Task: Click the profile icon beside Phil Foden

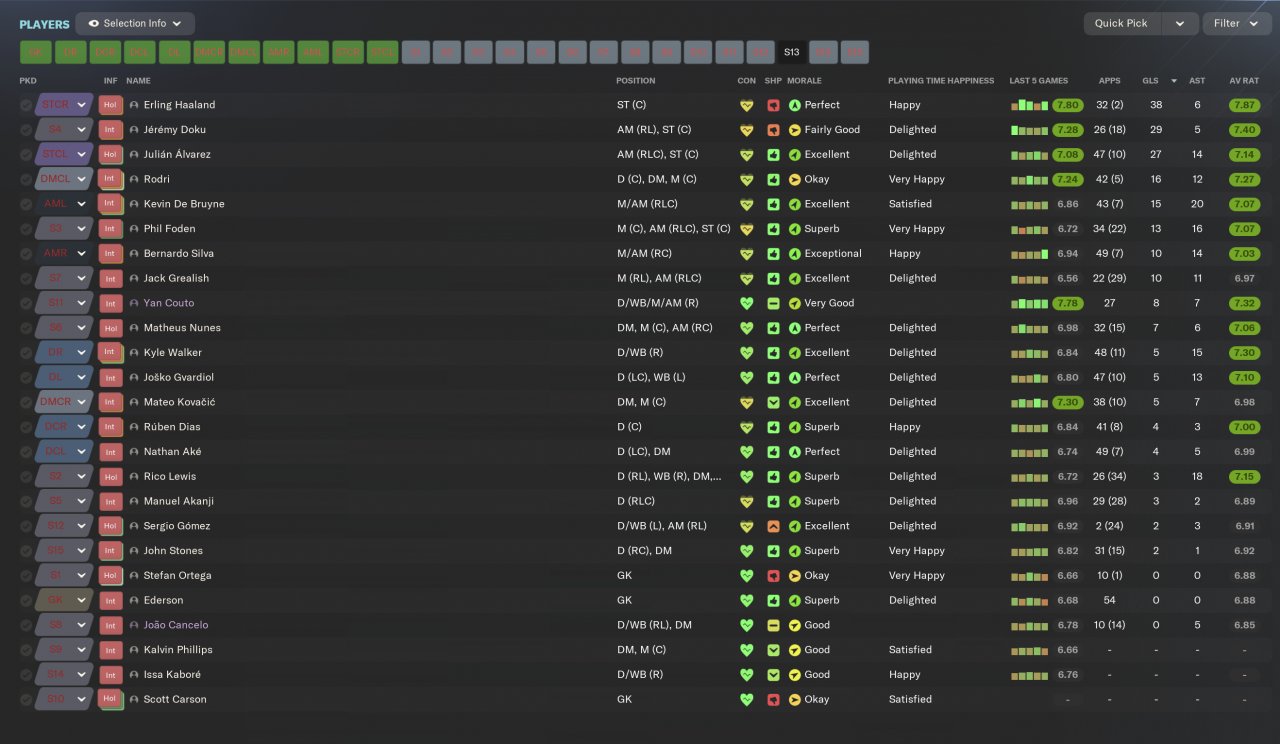Action: click(x=134, y=229)
